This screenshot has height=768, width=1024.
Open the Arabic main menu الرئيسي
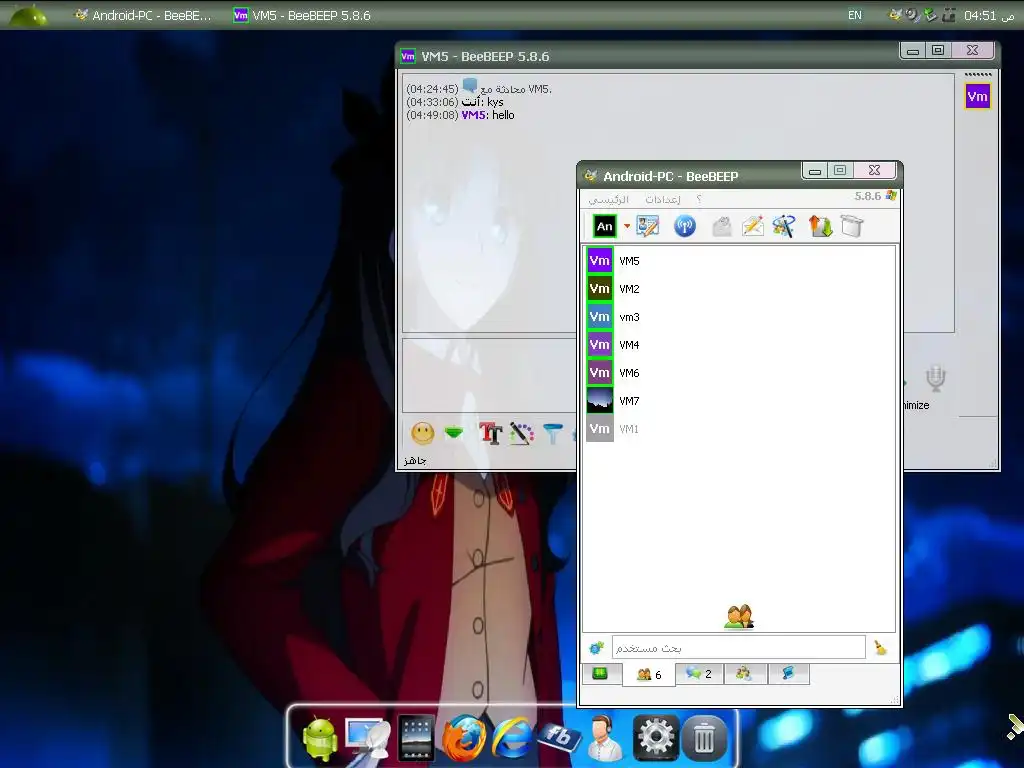point(609,199)
